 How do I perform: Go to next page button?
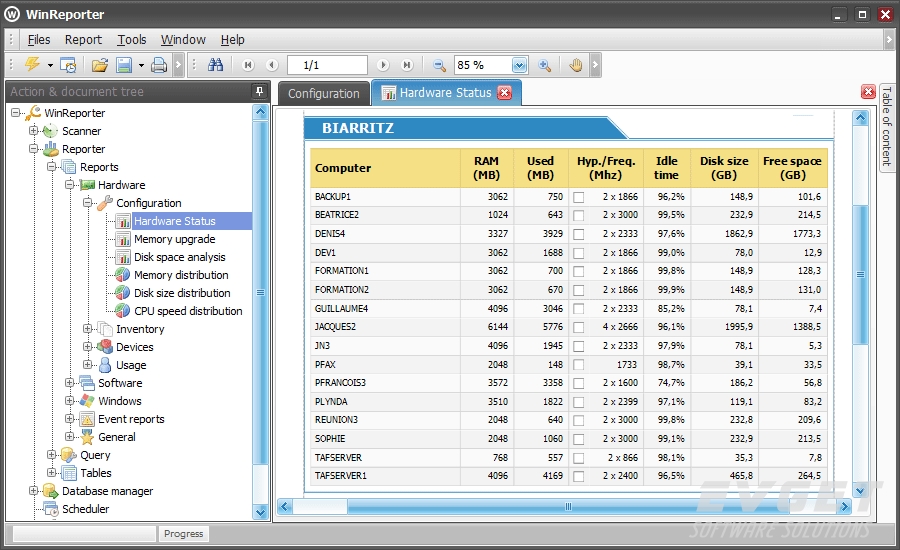383,65
